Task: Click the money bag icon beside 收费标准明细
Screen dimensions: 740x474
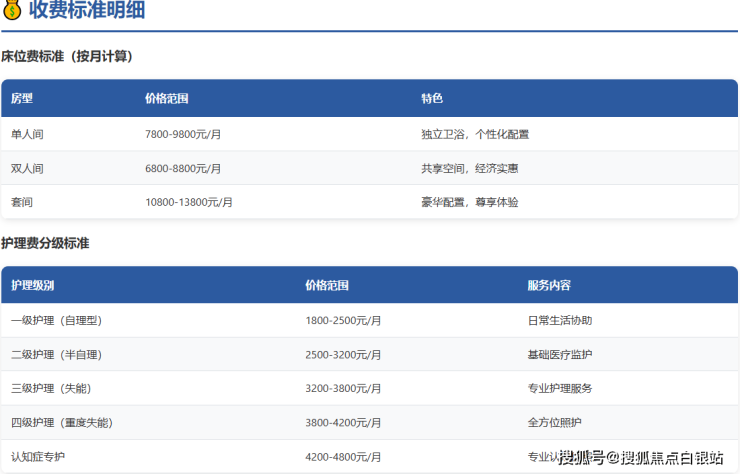Action: [x=13, y=11]
